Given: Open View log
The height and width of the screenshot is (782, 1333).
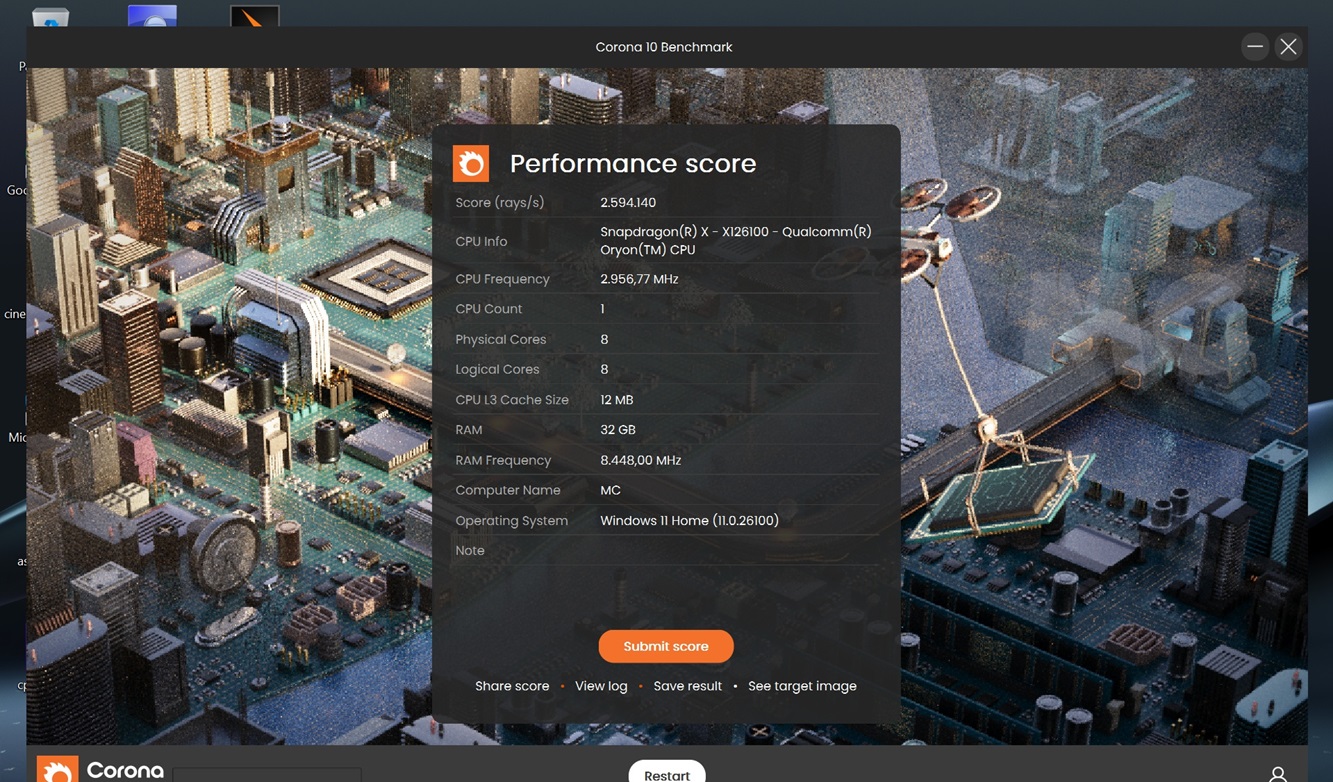Looking at the screenshot, I should 601,686.
